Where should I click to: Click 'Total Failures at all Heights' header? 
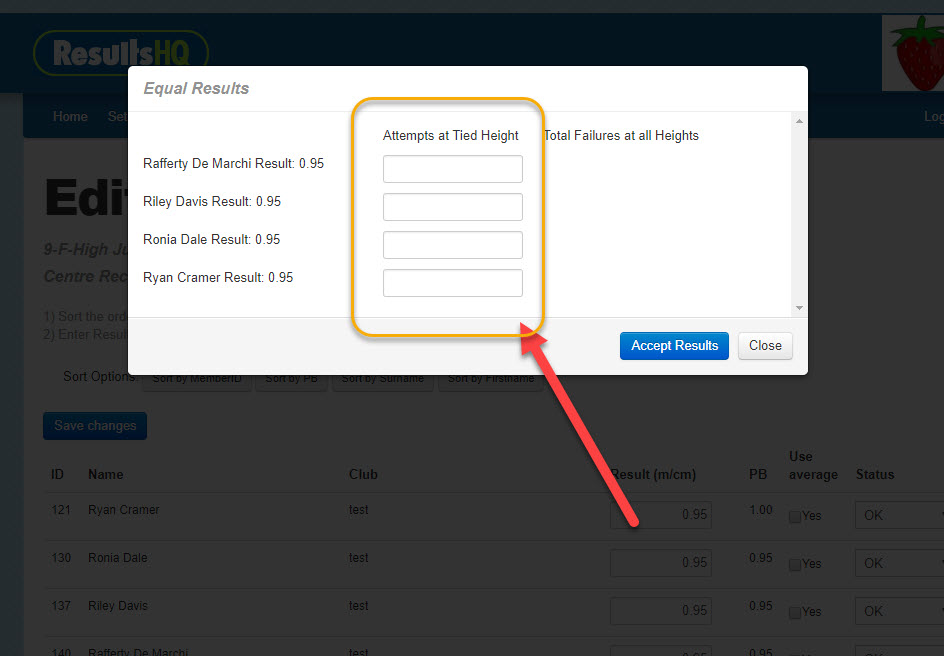click(621, 136)
